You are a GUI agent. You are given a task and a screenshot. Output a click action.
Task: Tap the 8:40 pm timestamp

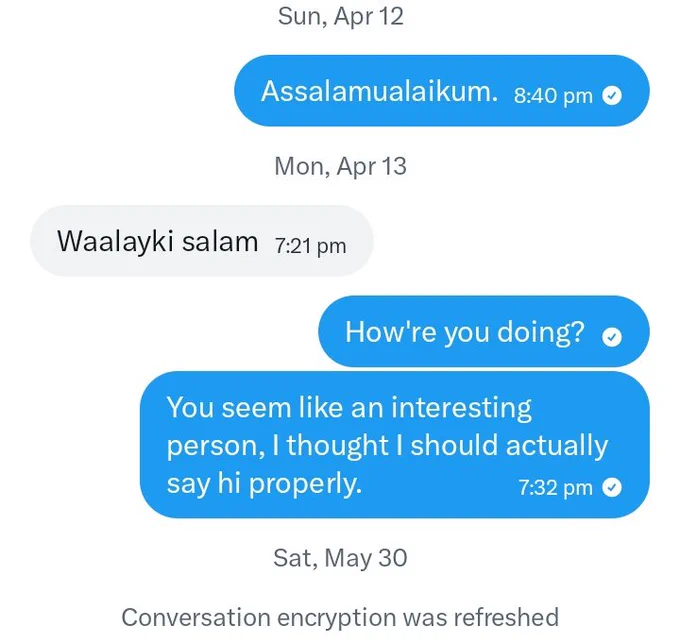click(553, 95)
